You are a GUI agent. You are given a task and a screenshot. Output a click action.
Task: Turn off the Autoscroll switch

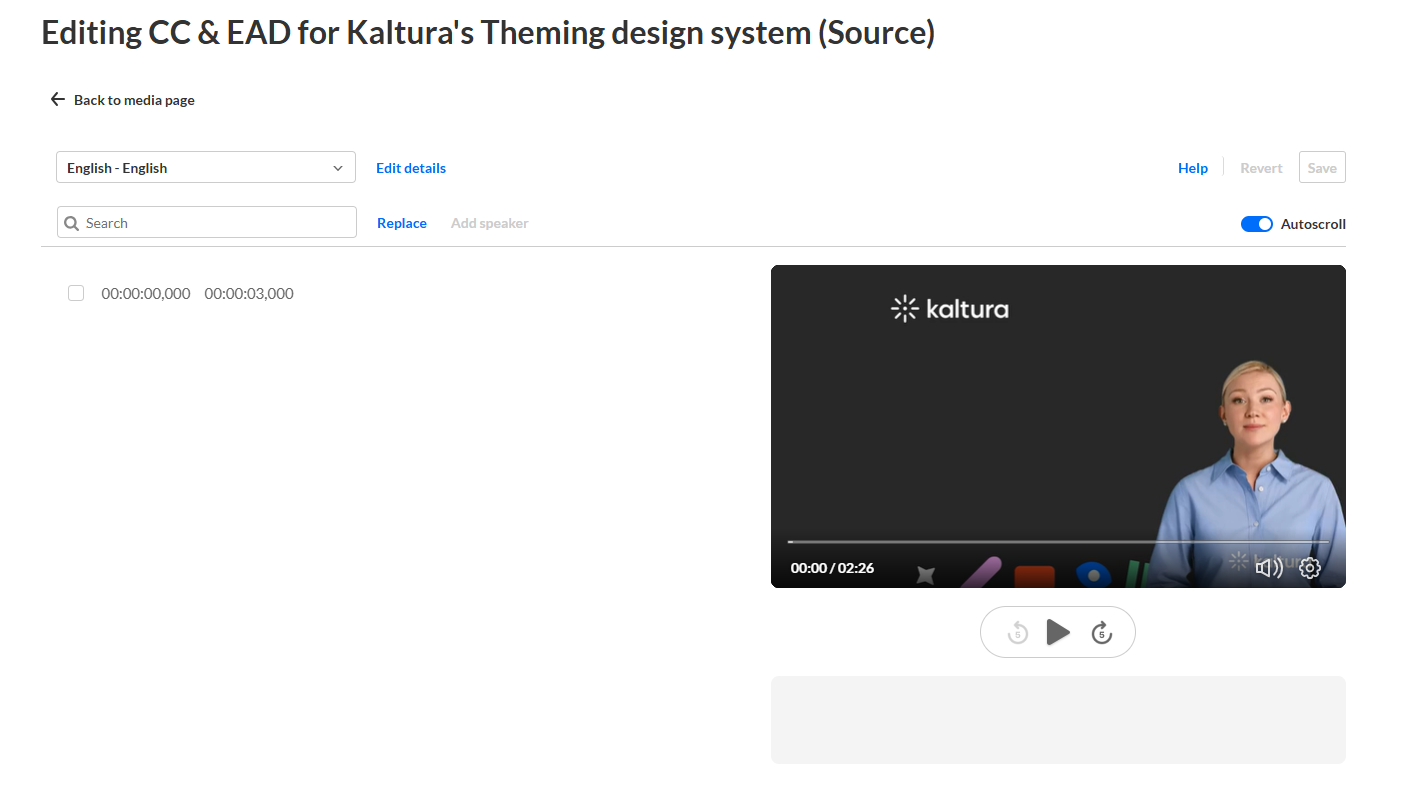click(x=1257, y=224)
